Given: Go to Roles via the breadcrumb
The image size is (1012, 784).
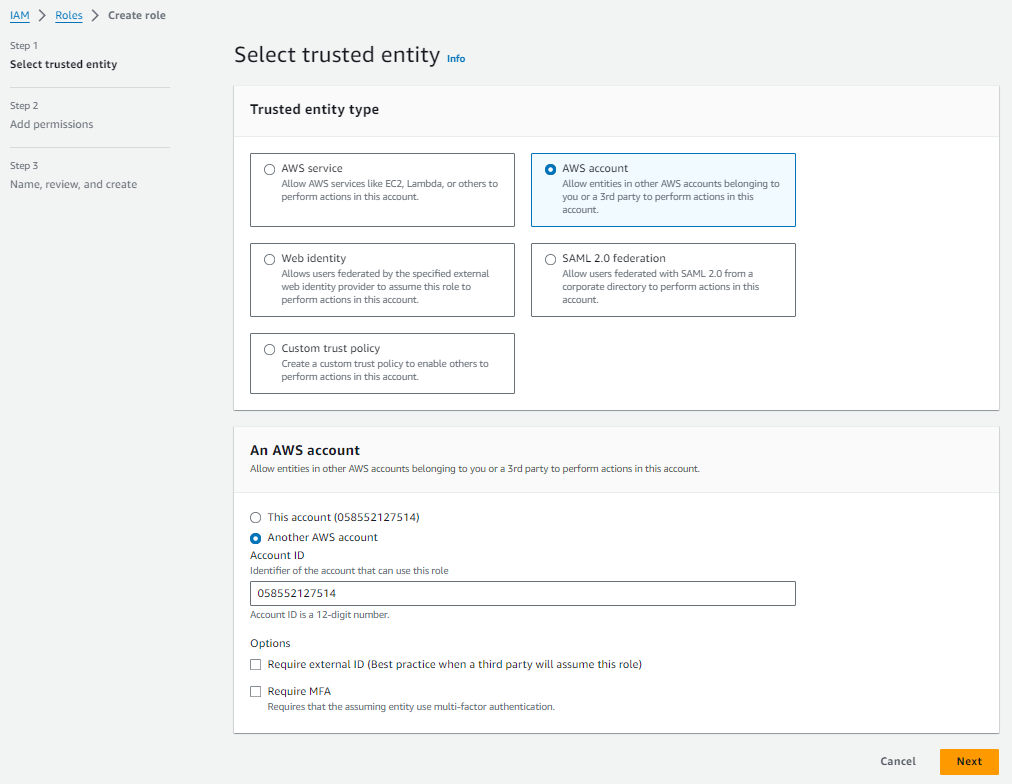Looking at the screenshot, I should [x=68, y=15].
